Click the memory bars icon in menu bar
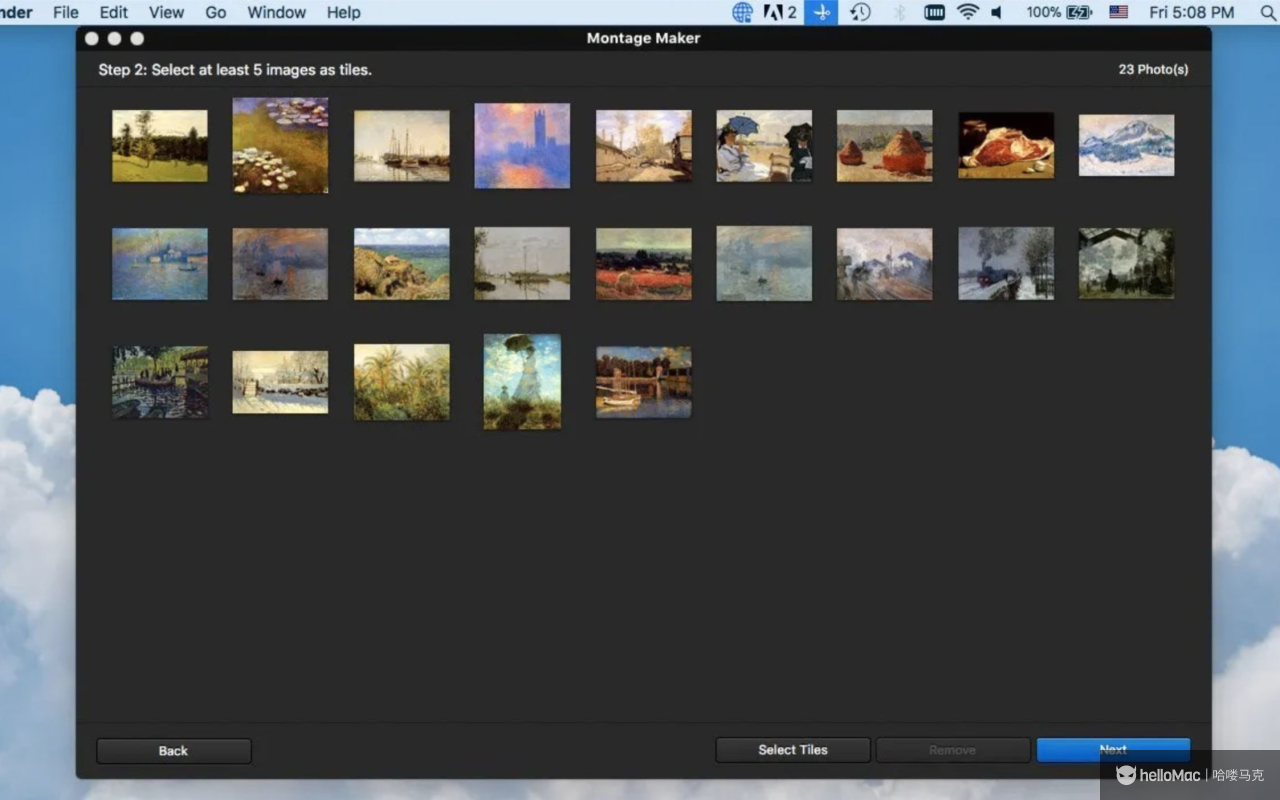The height and width of the screenshot is (800, 1280). [934, 12]
